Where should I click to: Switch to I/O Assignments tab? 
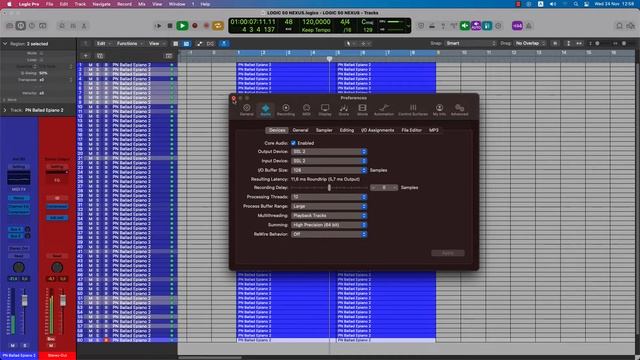[x=378, y=130]
